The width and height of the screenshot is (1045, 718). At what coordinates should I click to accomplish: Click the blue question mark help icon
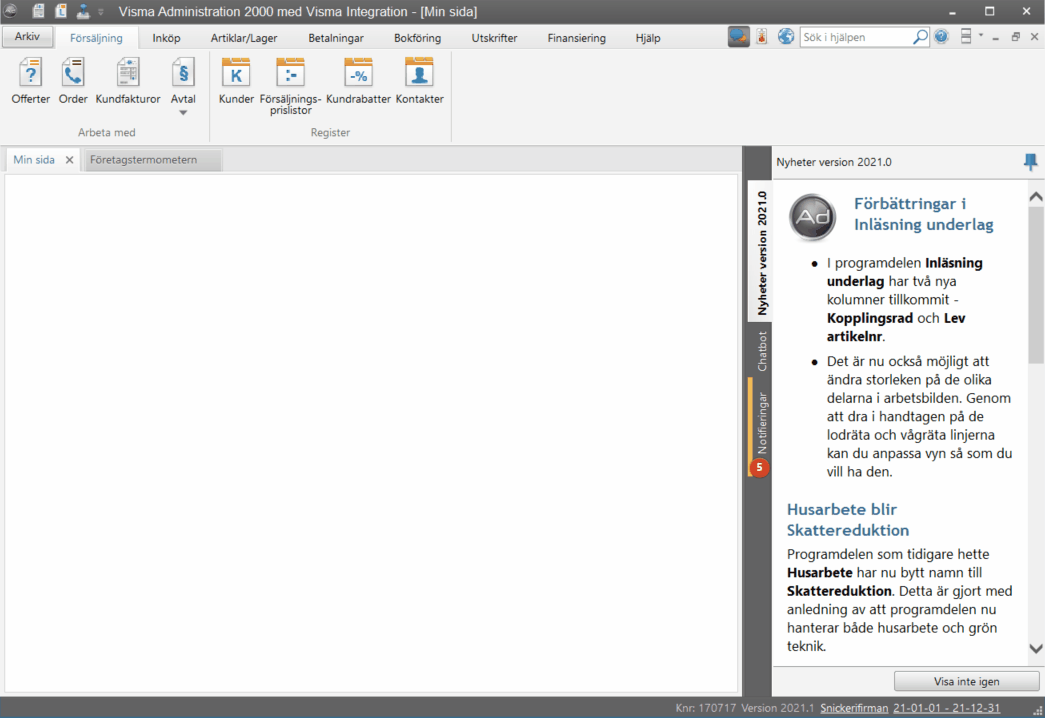click(941, 37)
